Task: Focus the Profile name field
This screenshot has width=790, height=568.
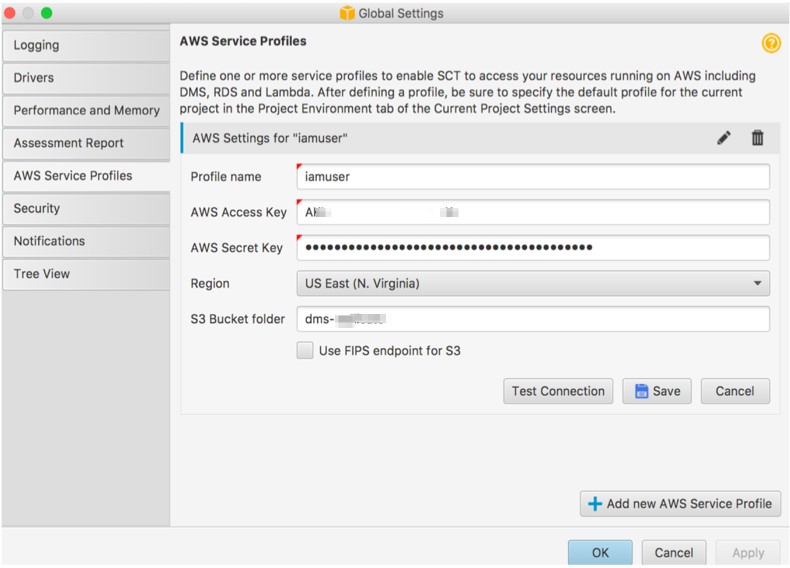Action: 533,176
